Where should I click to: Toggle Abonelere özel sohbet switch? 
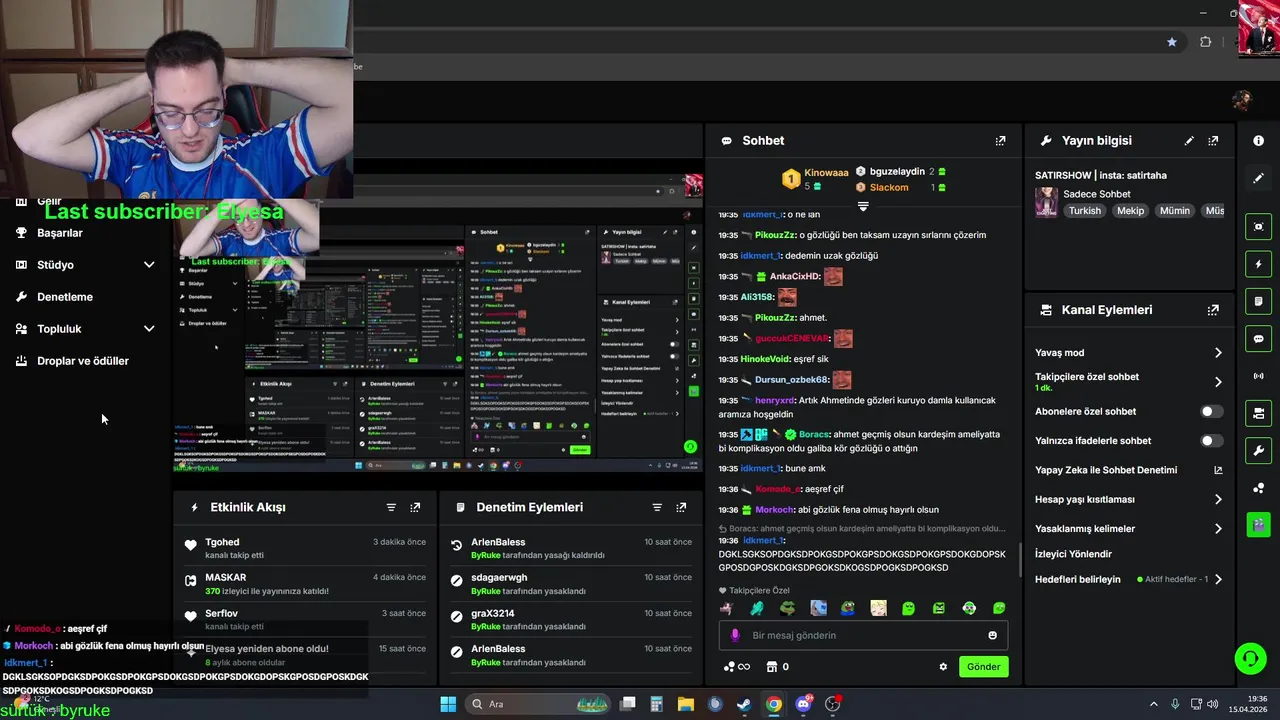point(1211,411)
